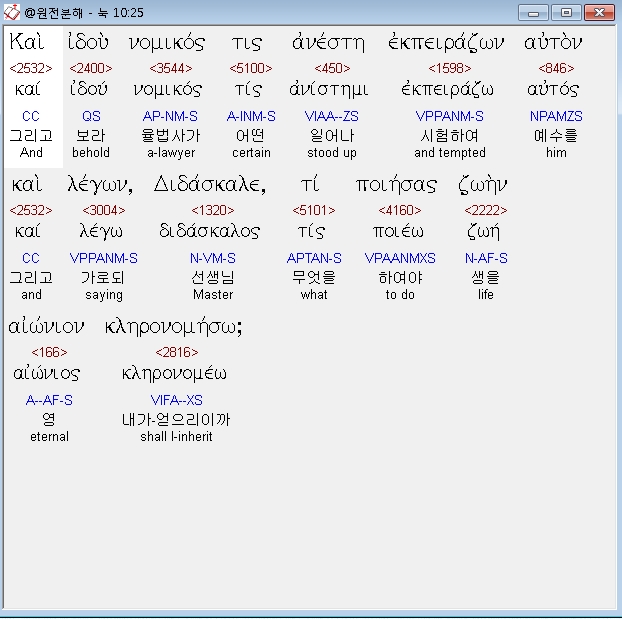Click the Korean gloss 가로되
Viewport: 622px width, 619px height.
coord(103,277)
